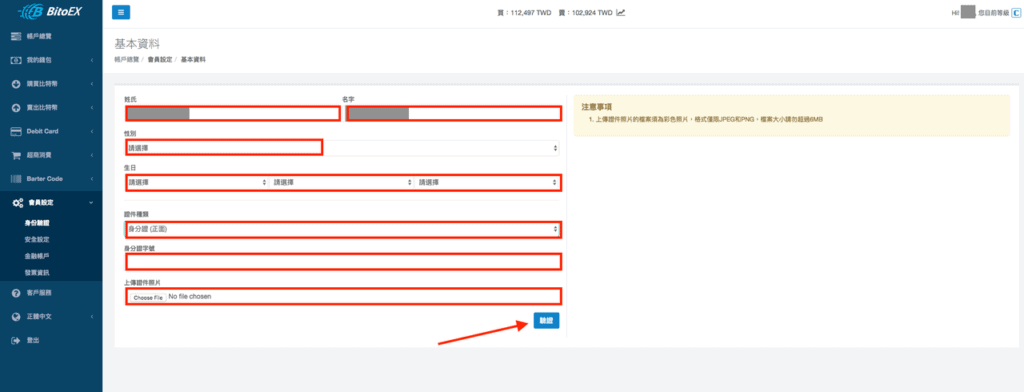The height and width of the screenshot is (392, 1024).
Task: Open the third 生日 birthday dropdown
Action: [487, 182]
